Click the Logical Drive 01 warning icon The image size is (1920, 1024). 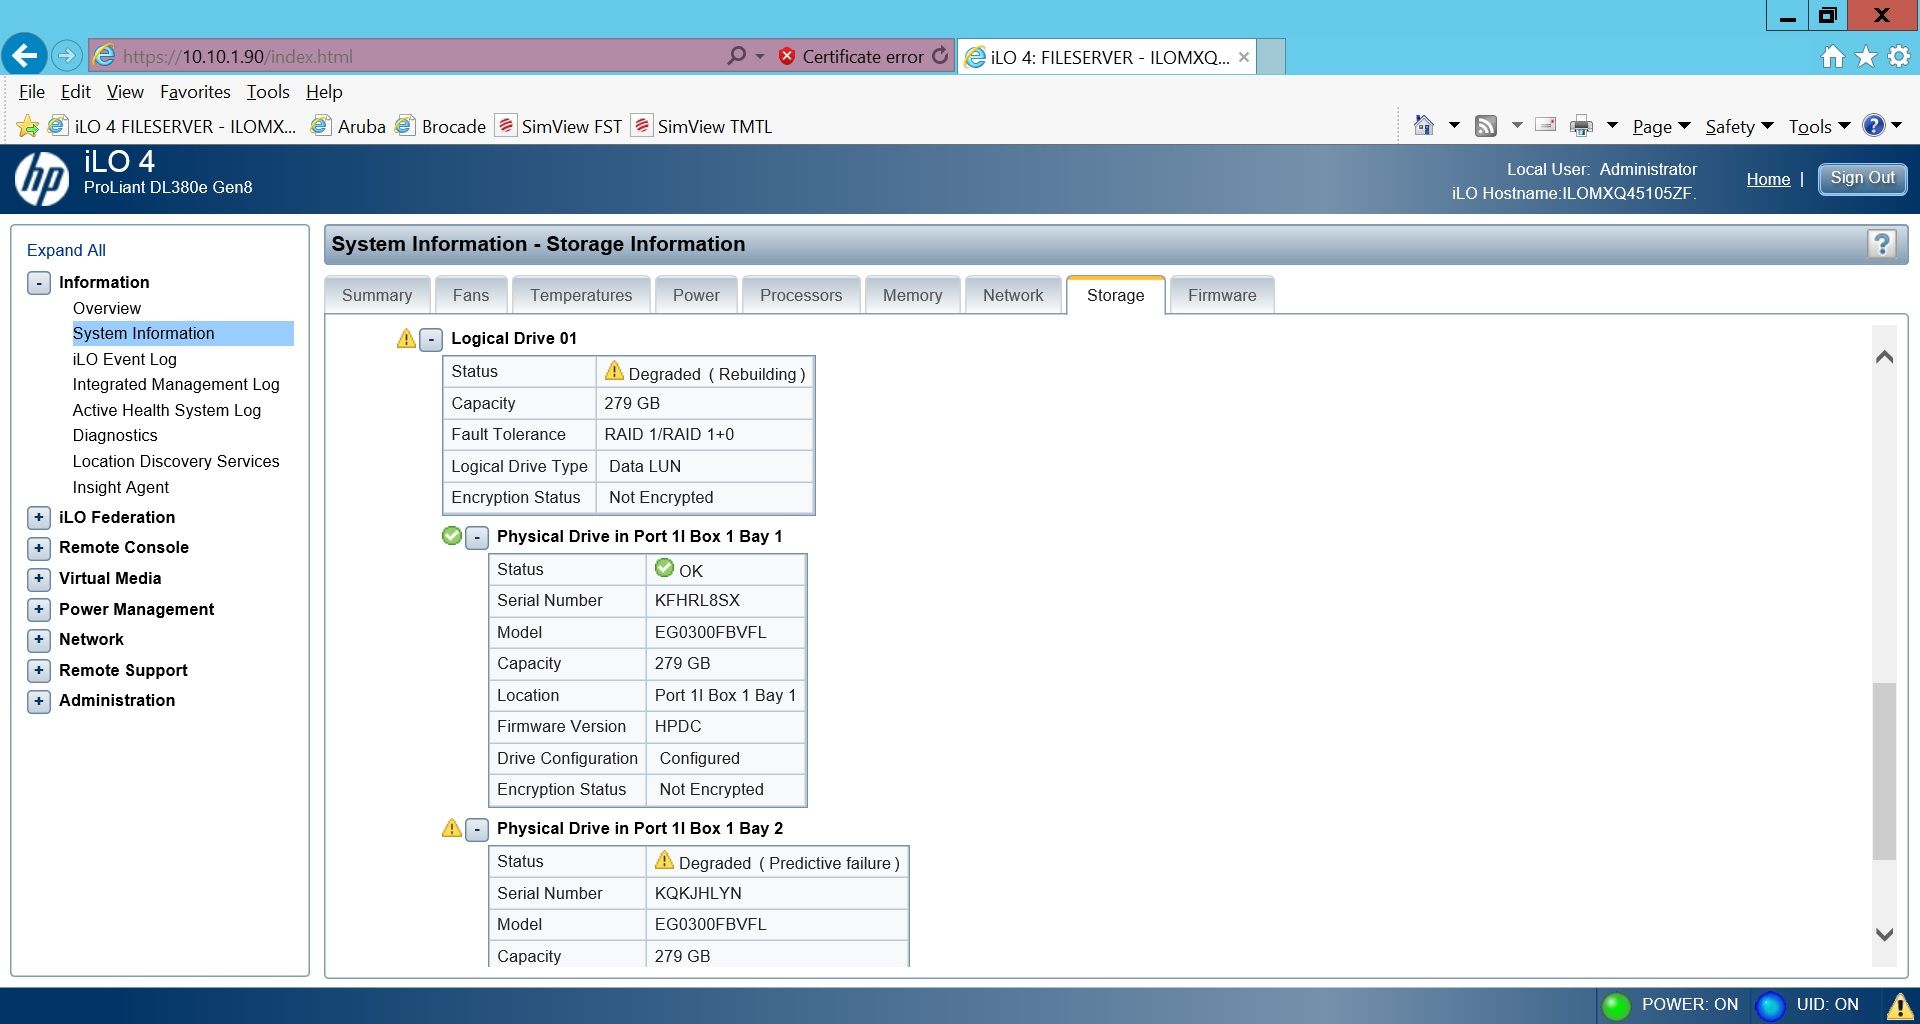click(x=406, y=338)
